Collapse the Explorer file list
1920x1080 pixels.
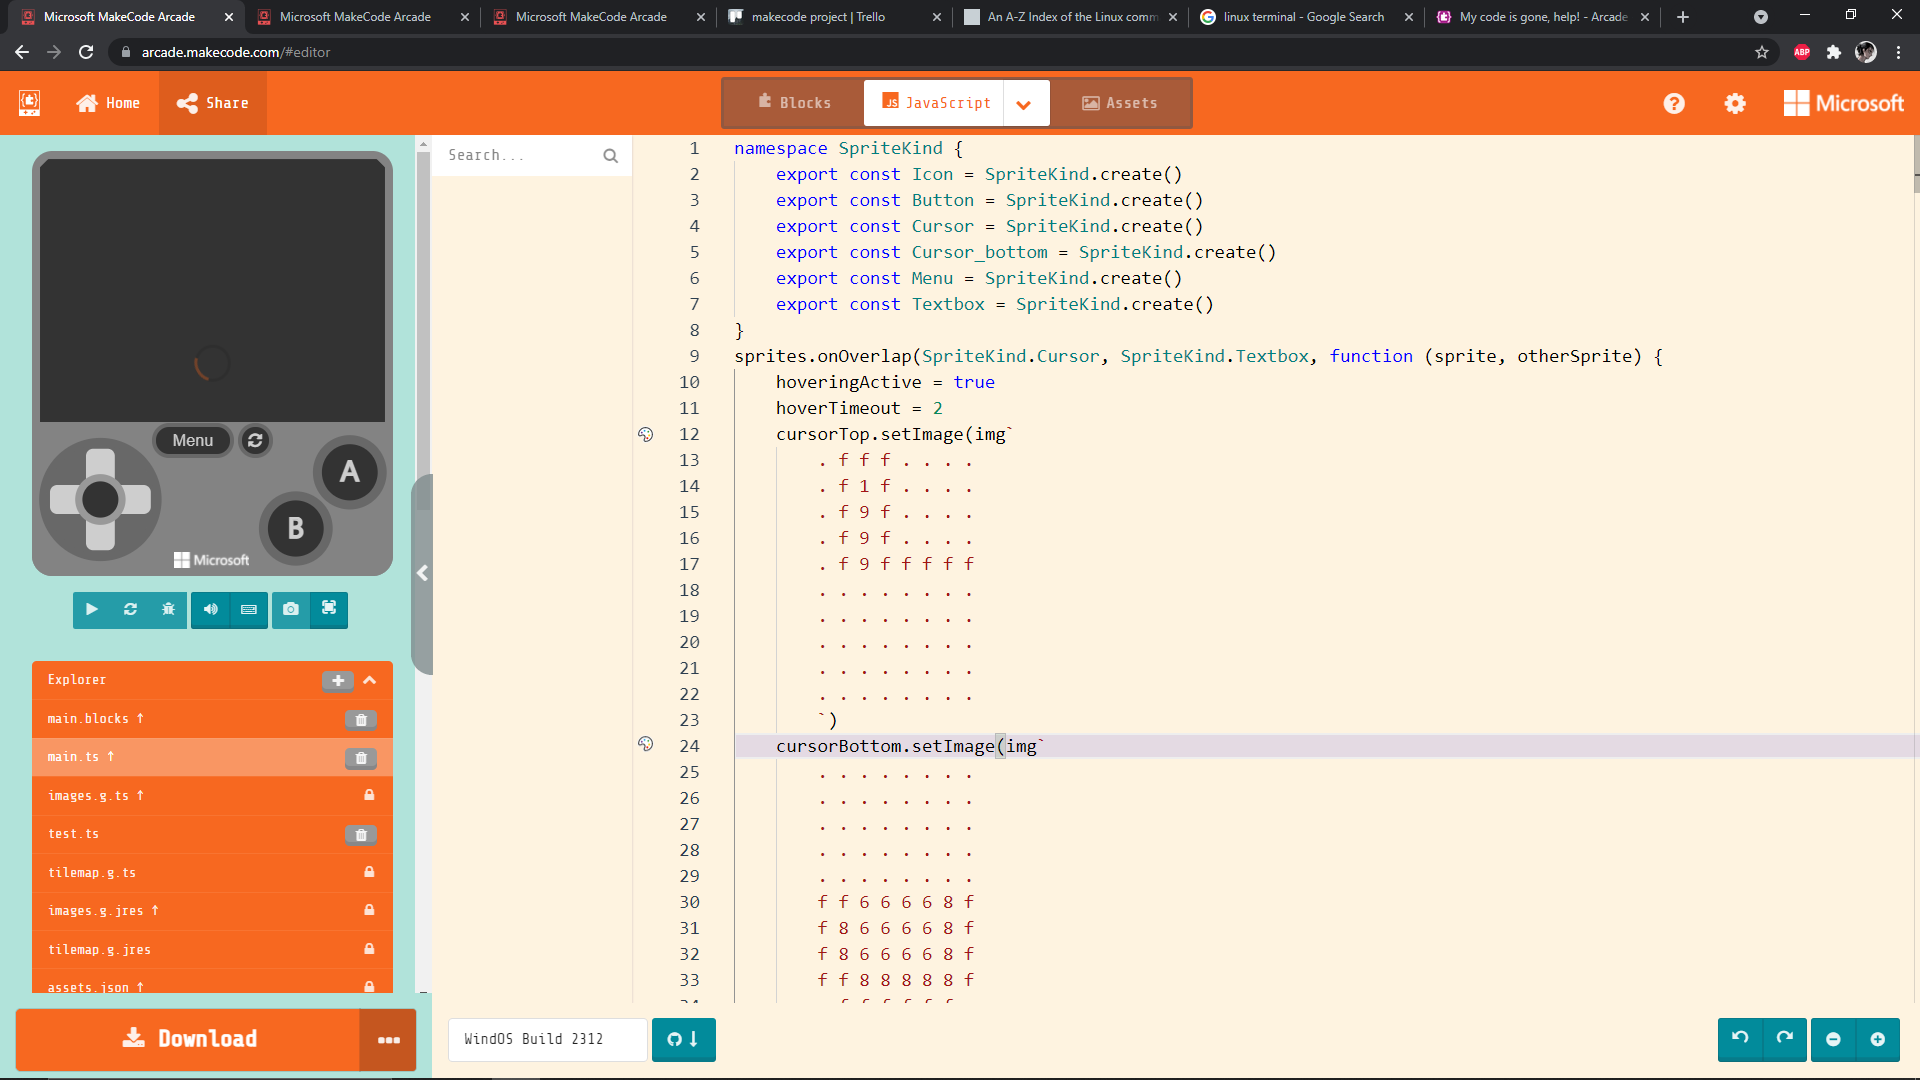[x=370, y=680]
